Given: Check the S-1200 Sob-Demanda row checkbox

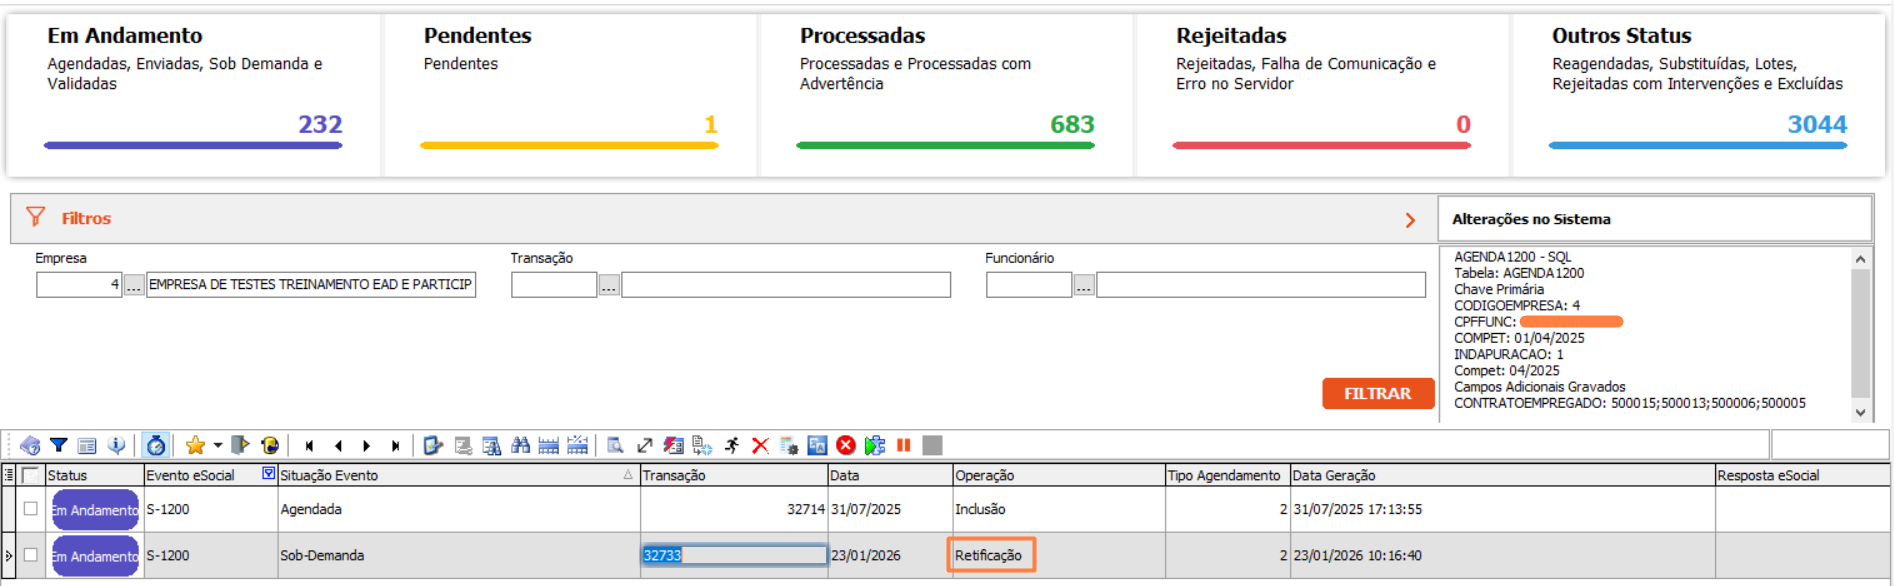Looking at the screenshot, I should pyautogui.click(x=31, y=555).
